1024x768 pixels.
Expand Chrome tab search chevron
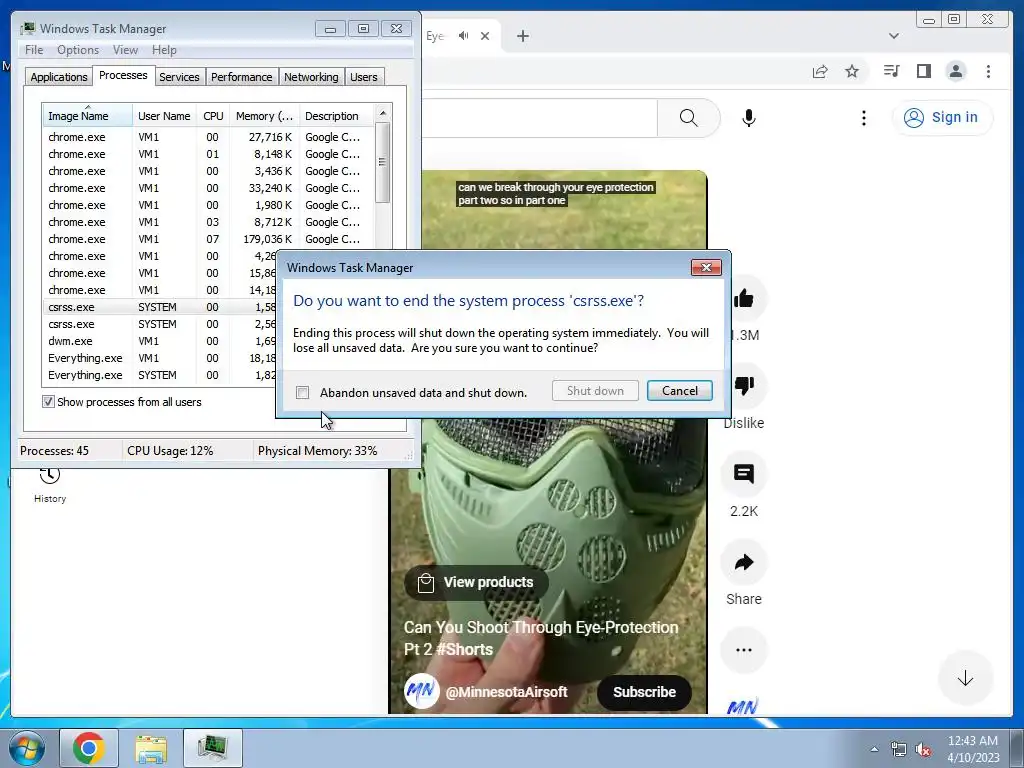pyautogui.click(x=893, y=36)
